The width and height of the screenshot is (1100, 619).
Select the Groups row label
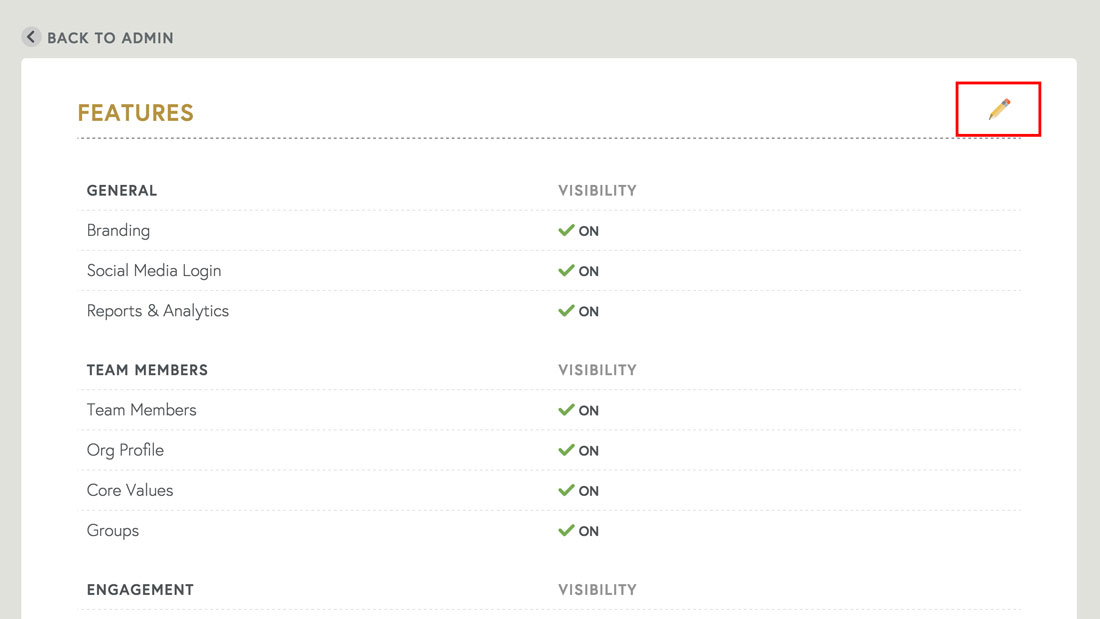coord(113,530)
